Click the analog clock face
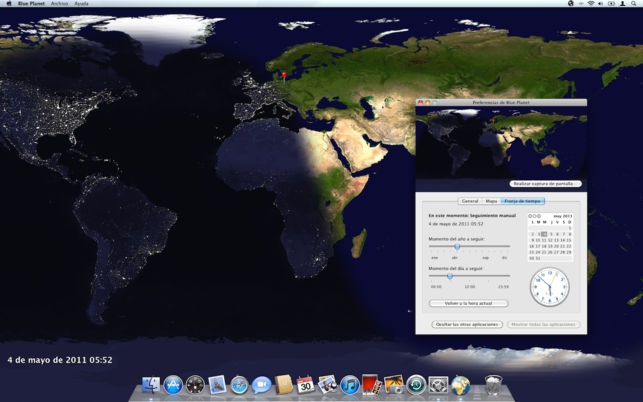 549,287
